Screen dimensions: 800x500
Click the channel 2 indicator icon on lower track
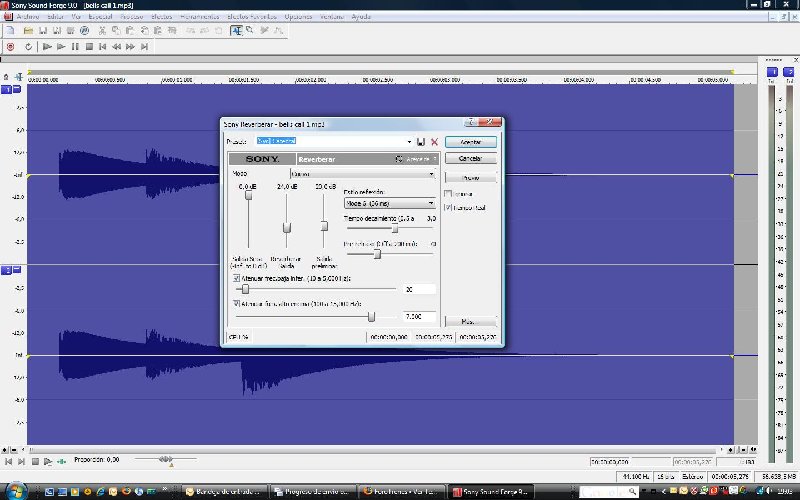tap(7, 270)
